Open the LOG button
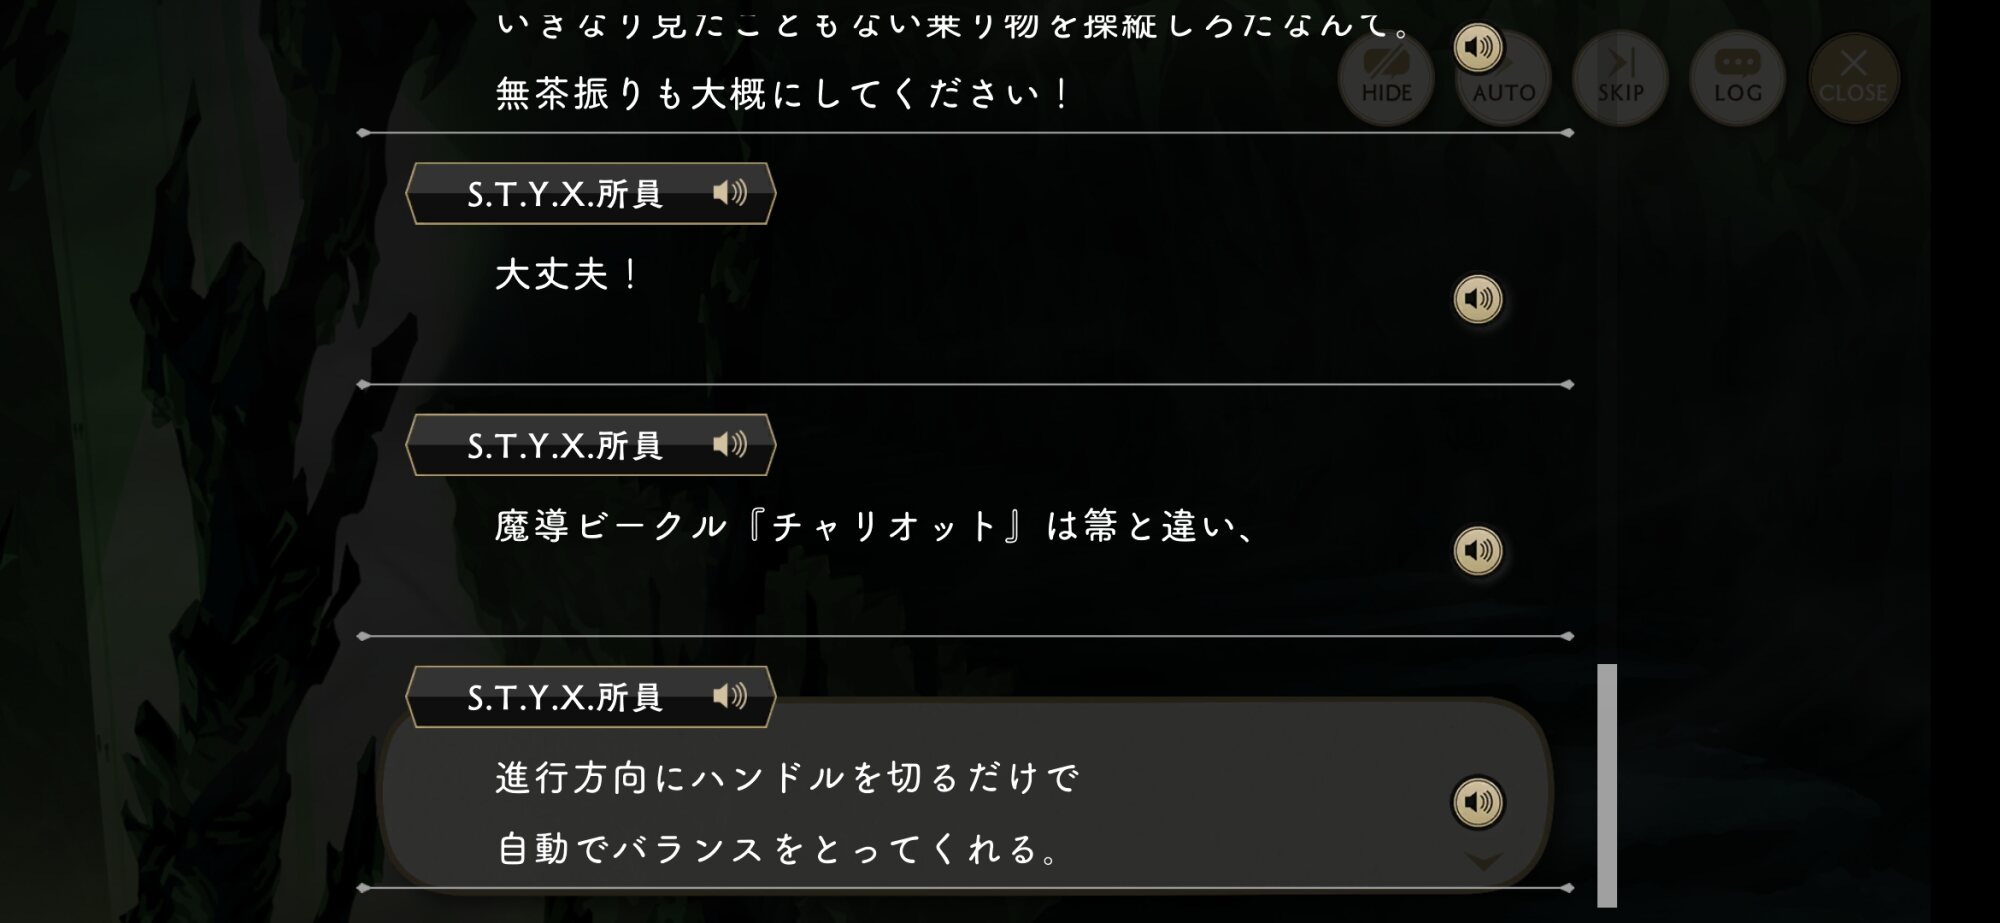The image size is (2000, 923). [1737, 78]
